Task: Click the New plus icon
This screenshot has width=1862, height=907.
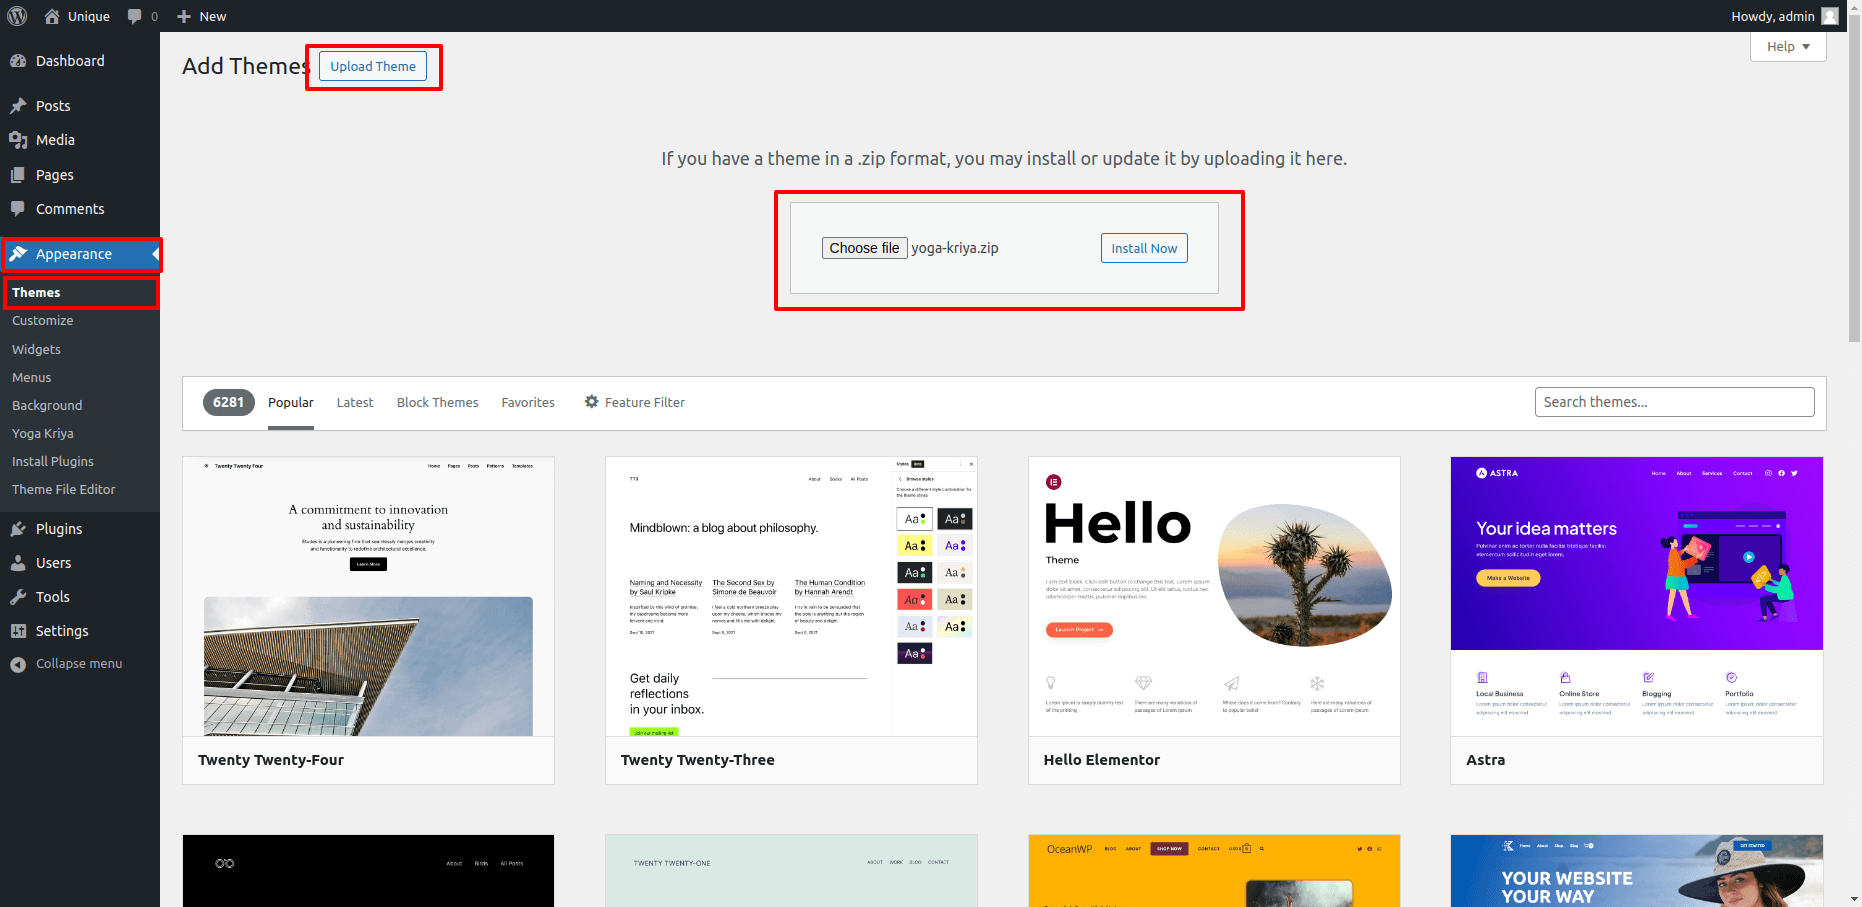Action: click(x=184, y=16)
